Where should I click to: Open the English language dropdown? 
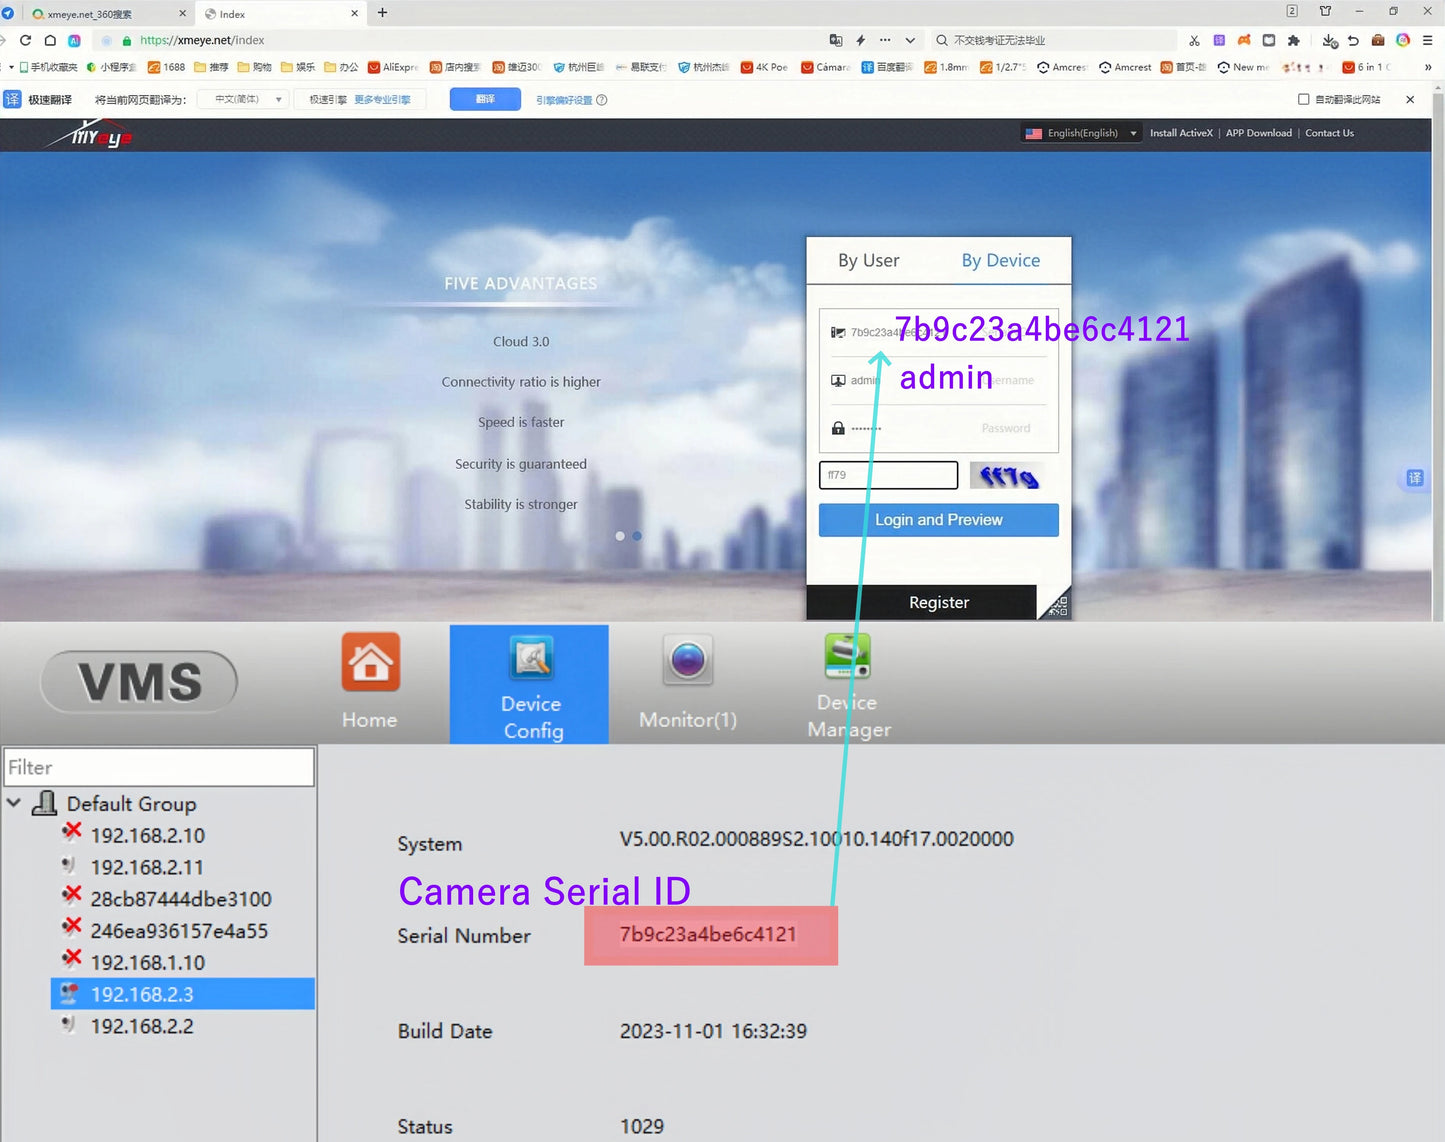pyautogui.click(x=1082, y=133)
